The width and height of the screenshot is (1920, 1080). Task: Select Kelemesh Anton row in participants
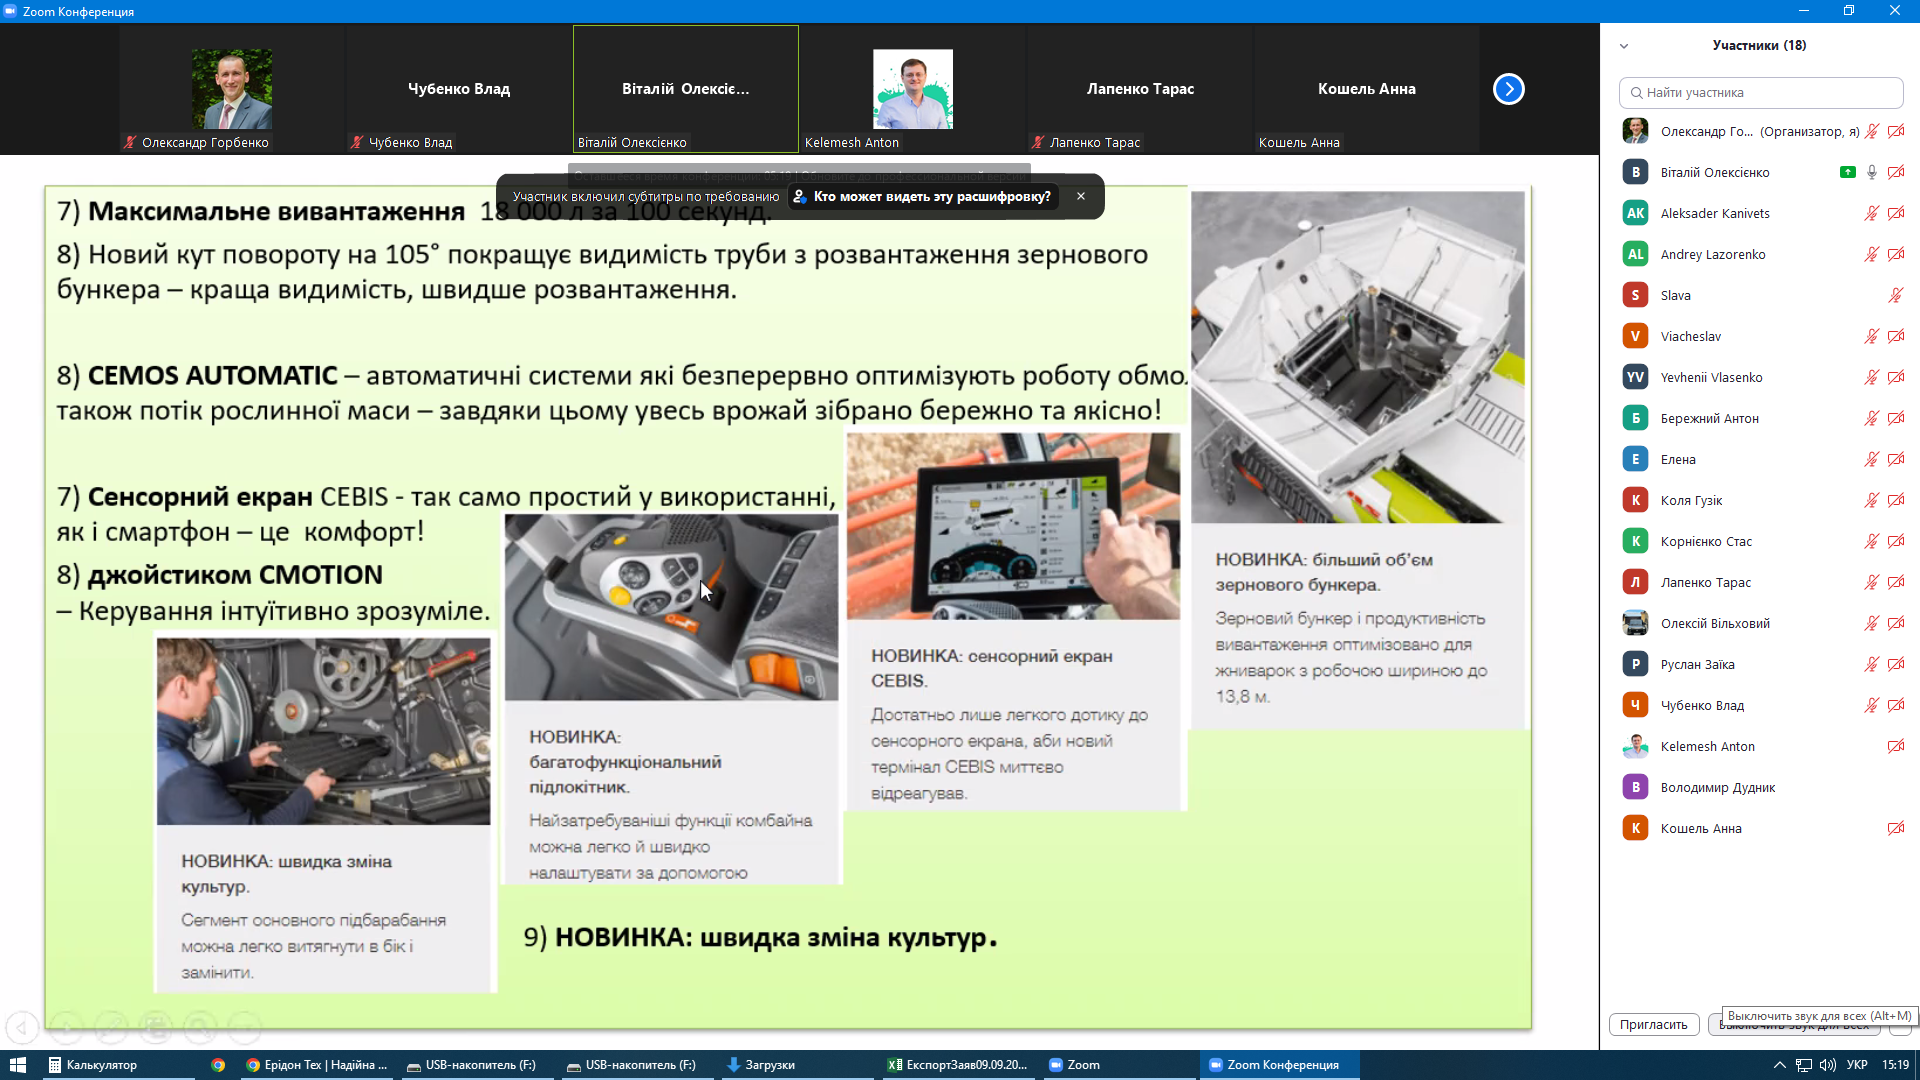(1760, 746)
